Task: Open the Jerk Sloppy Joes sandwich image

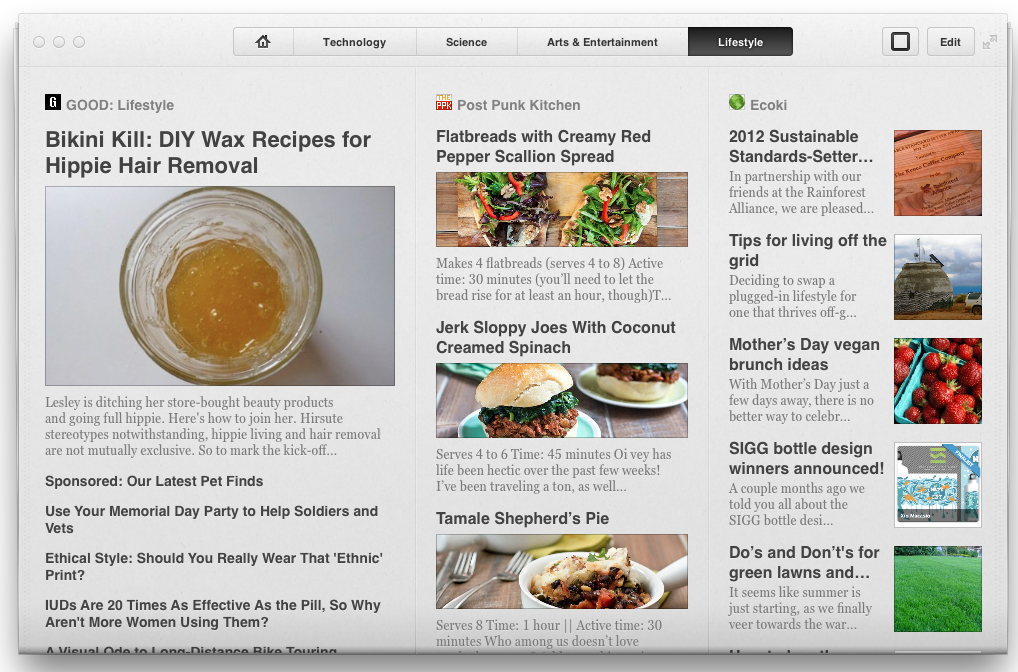Action: click(x=561, y=400)
